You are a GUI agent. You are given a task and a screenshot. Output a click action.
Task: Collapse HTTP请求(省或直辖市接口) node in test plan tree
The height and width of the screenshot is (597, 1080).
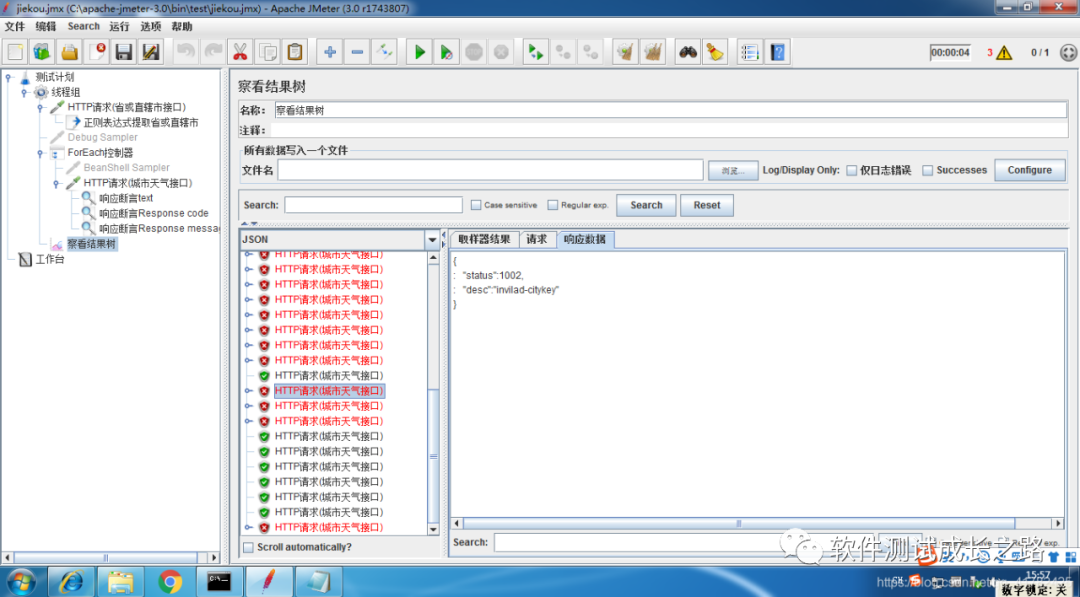(40, 107)
